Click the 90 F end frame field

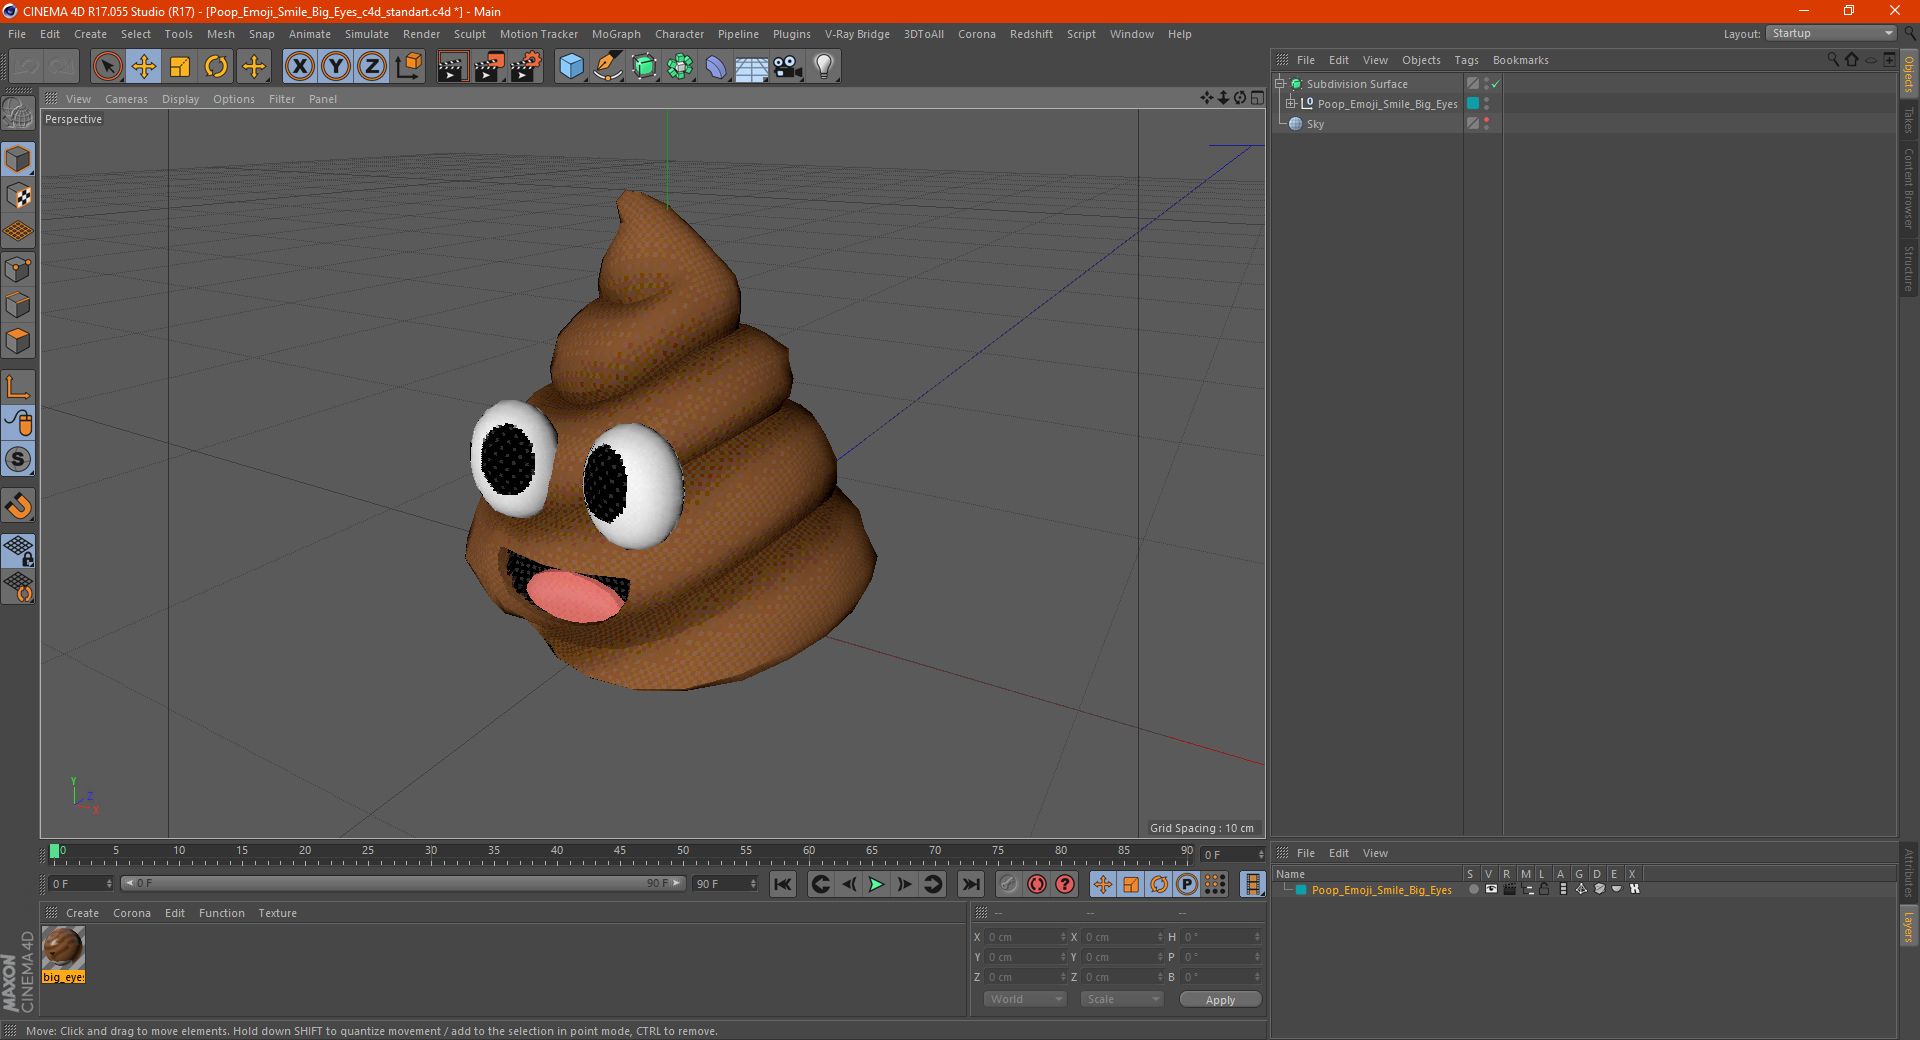point(725,884)
